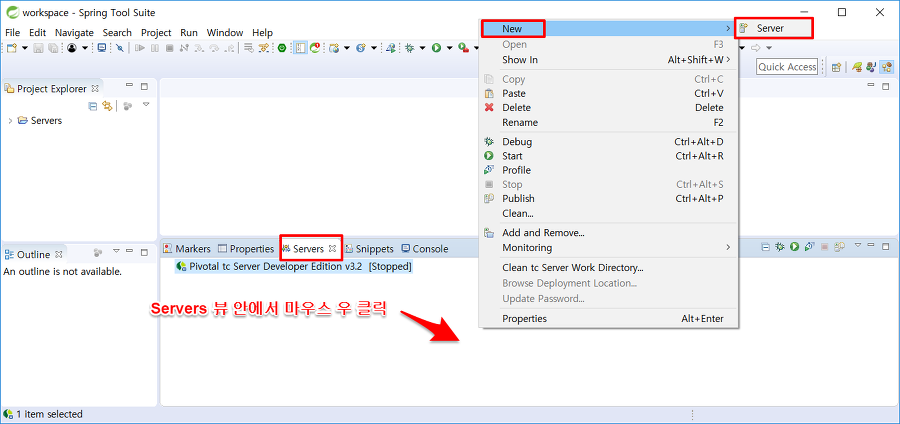Click the Suspend debug toolbar icon
Image resolution: width=900 pixels, height=424 pixels.
[155, 48]
